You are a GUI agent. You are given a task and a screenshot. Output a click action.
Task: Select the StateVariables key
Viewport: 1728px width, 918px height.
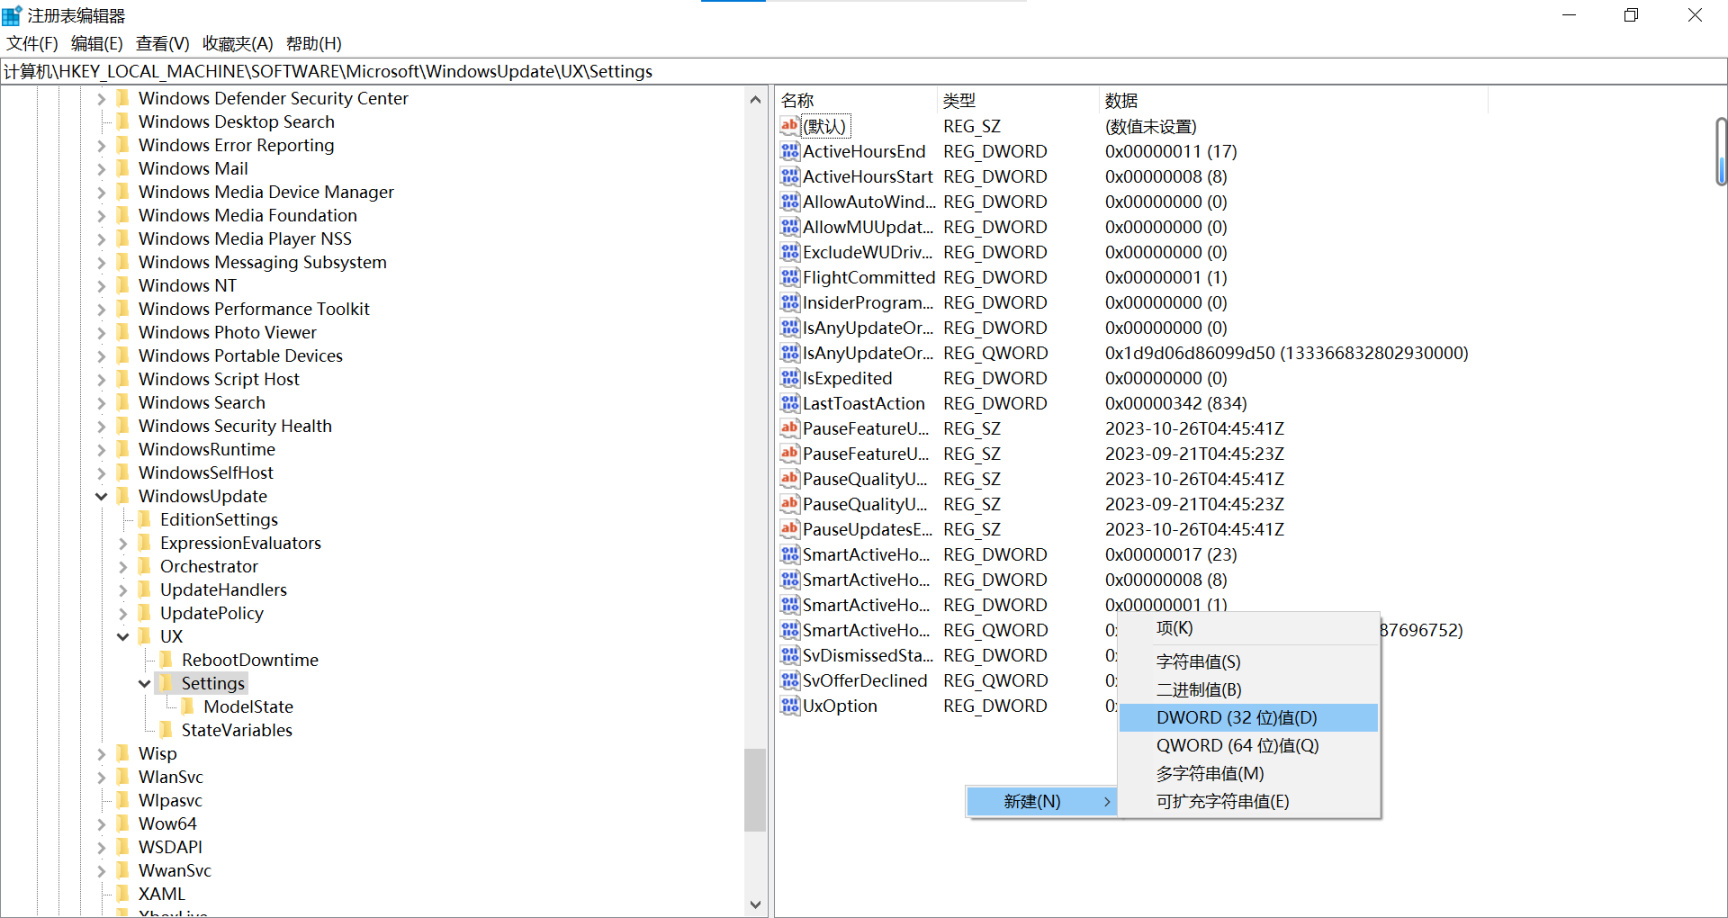[x=237, y=730]
